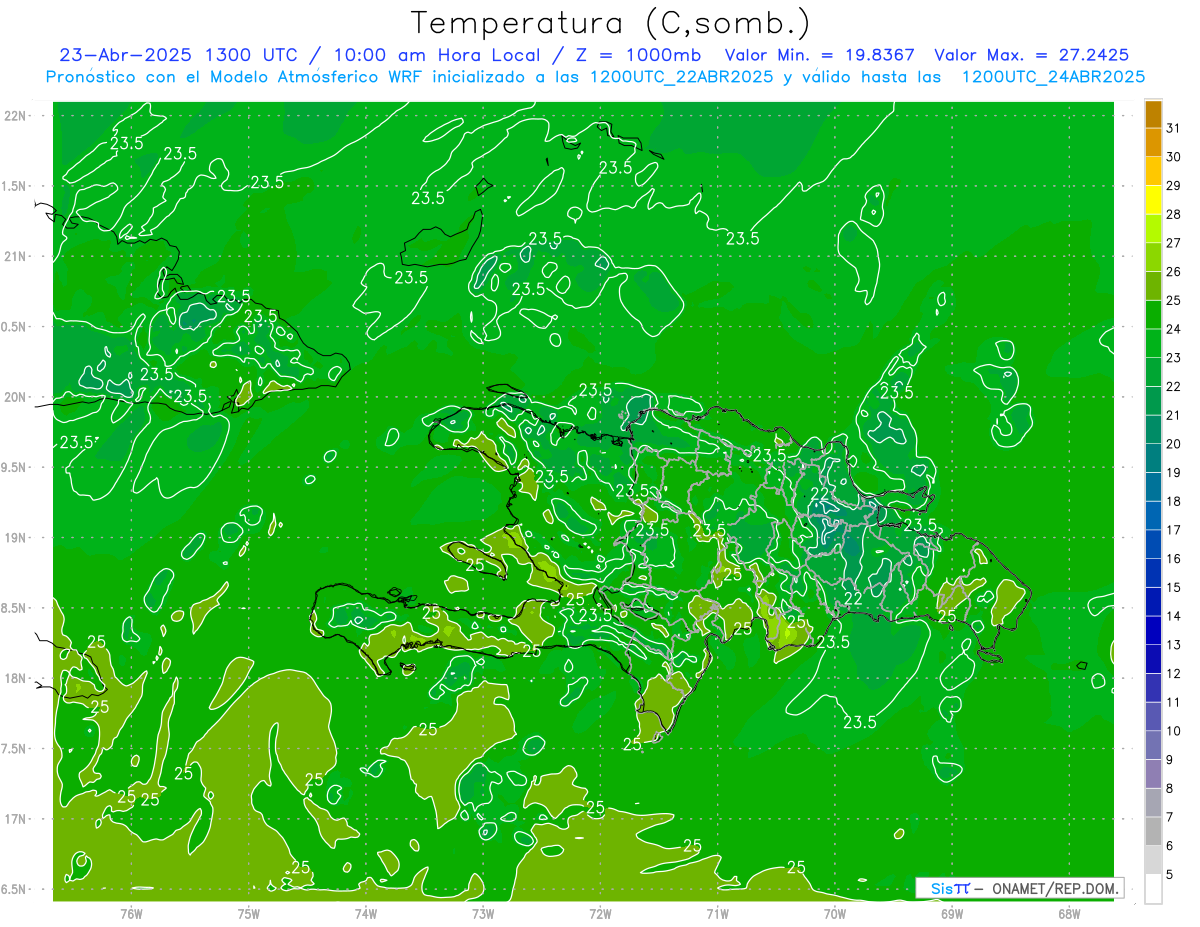
Task: Click longitude label 76W
Action: point(131,913)
